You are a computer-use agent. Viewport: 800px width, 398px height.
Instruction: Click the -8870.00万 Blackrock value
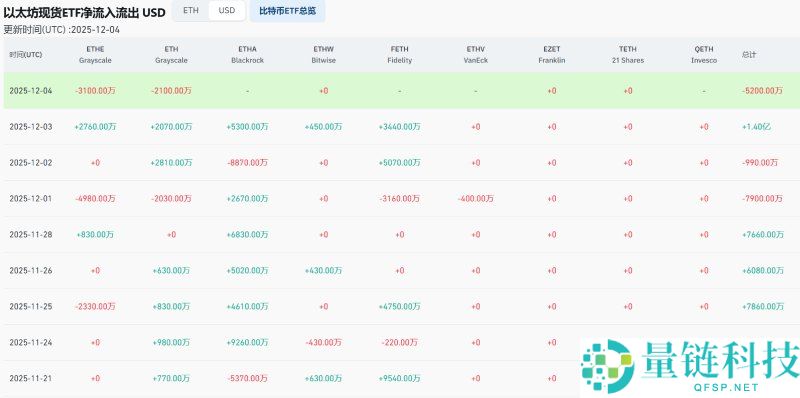click(247, 163)
